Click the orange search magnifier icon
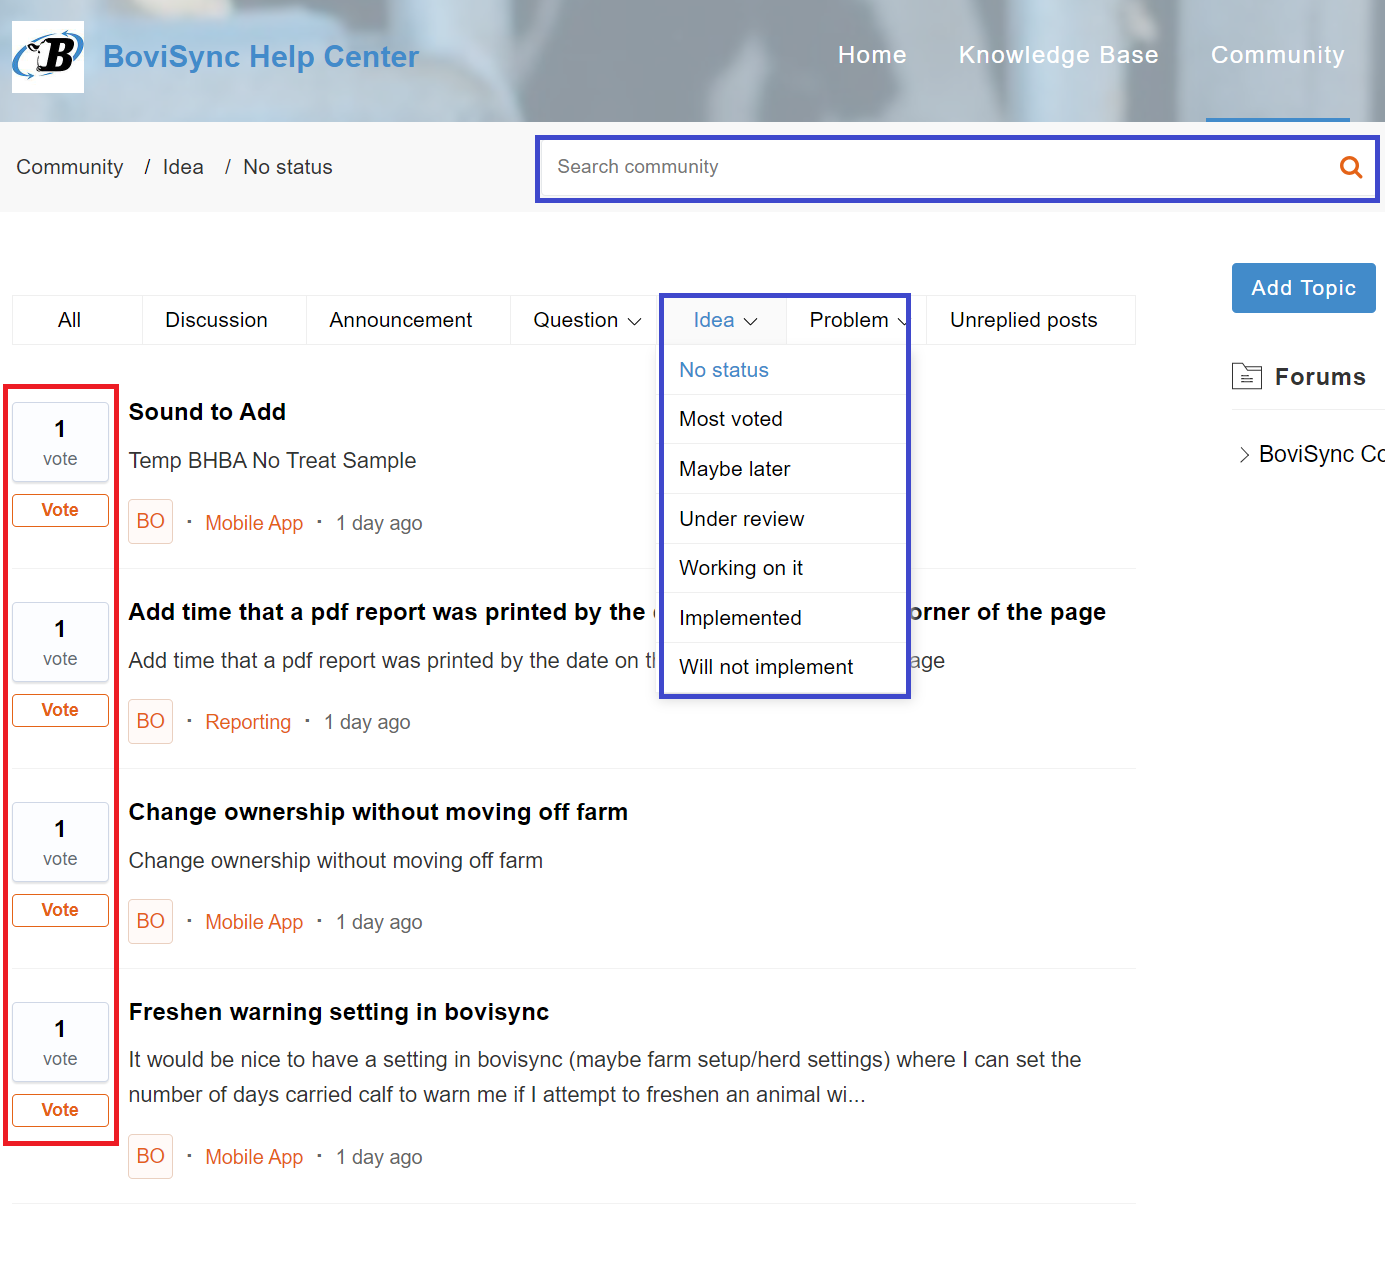Viewport: 1385px width, 1263px height. [1351, 167]
